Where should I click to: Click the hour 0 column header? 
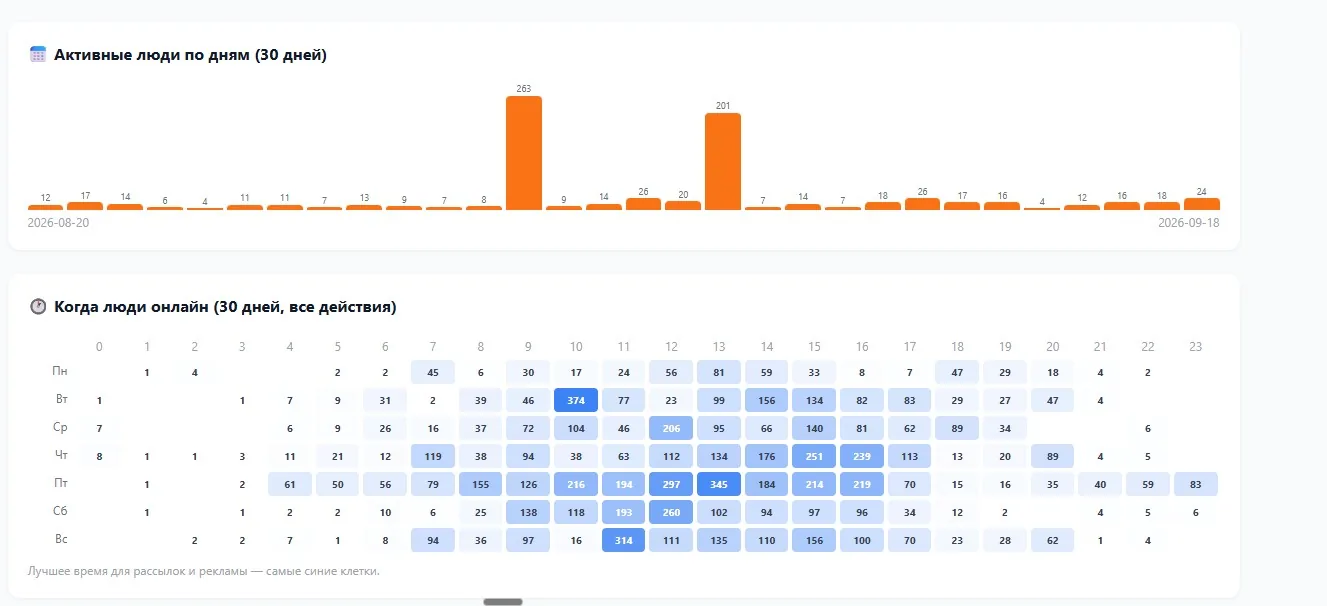(99, 347)
